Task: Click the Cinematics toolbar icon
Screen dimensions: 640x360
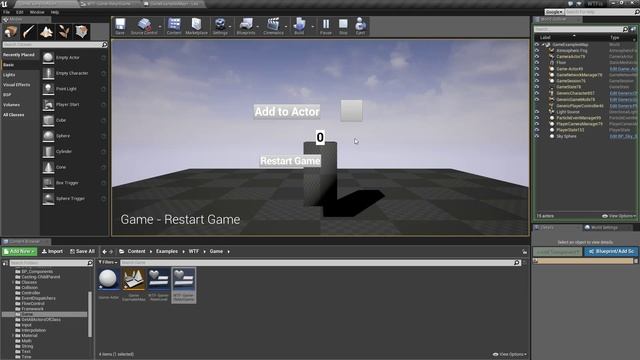Action: [x=273, y=26]
